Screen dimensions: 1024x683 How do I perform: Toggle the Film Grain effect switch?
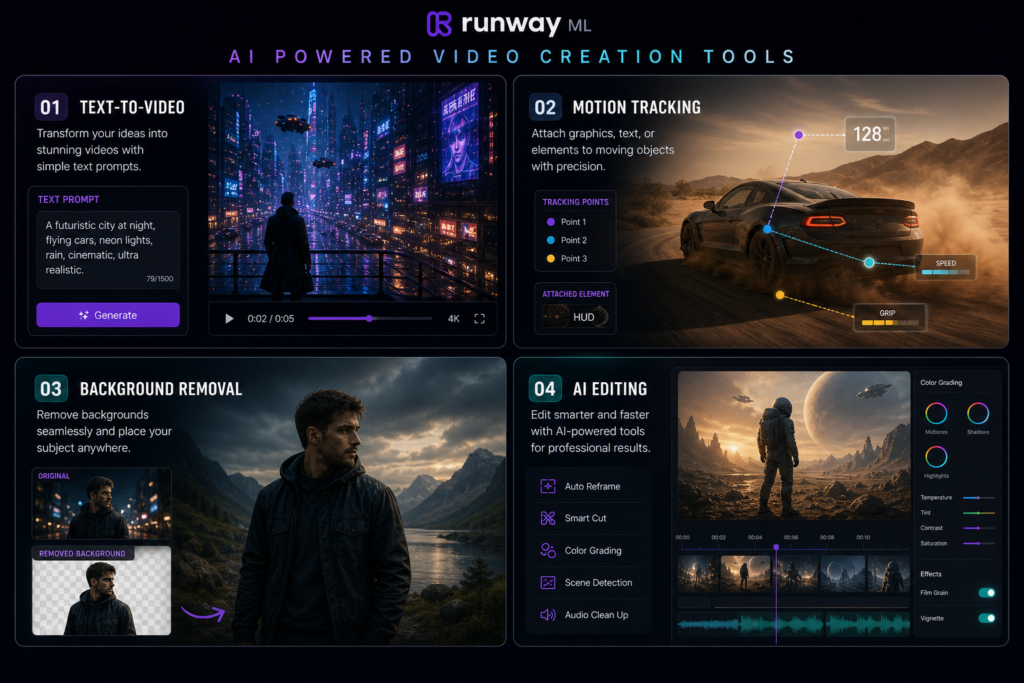pos(987,593)
